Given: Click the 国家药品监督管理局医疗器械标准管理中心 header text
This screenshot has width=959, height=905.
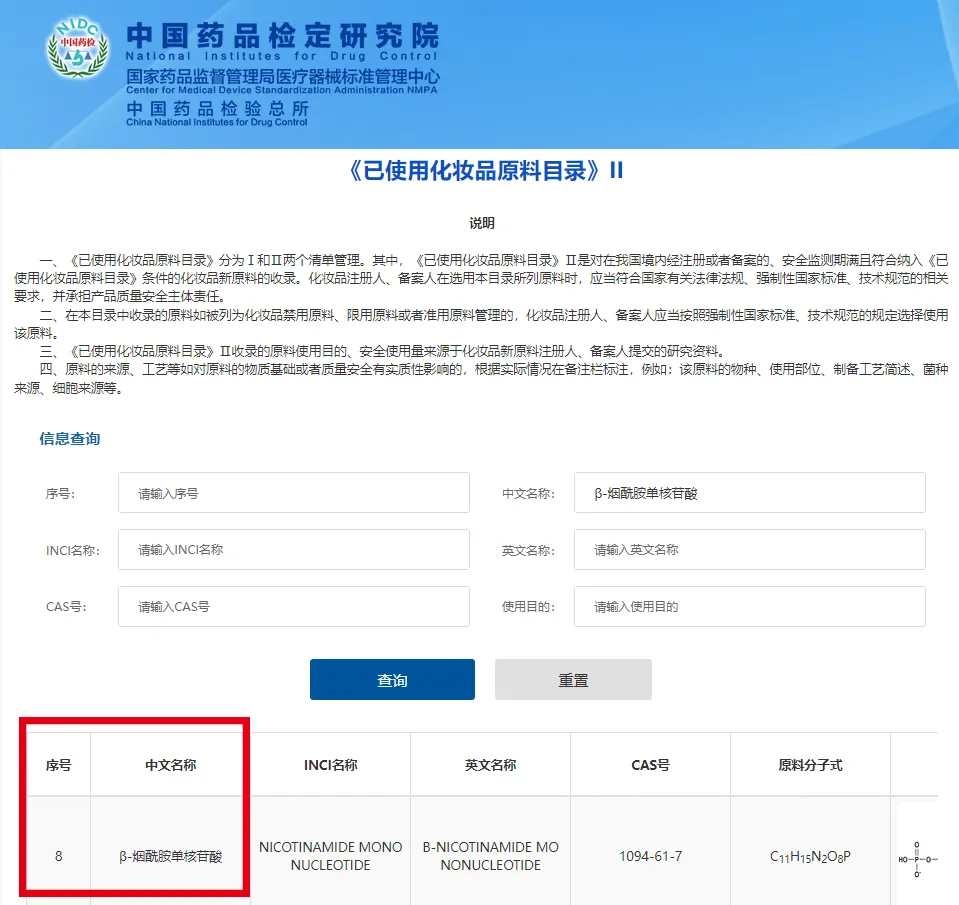Looking at the screenshot, I should (x=283, y=76).
